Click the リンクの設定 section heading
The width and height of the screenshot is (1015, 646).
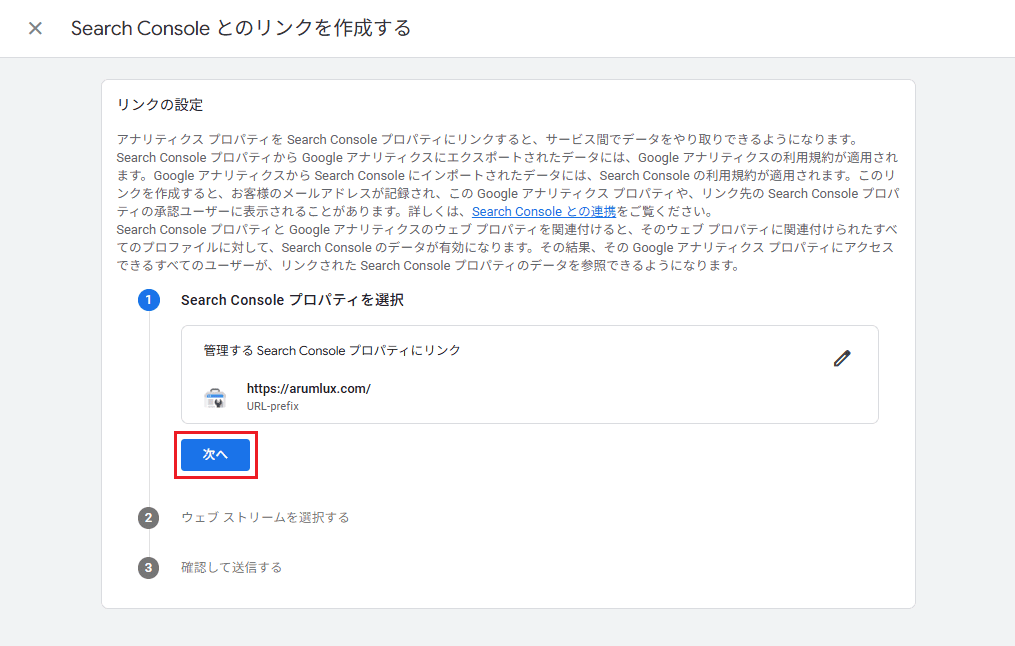[160, 105]
